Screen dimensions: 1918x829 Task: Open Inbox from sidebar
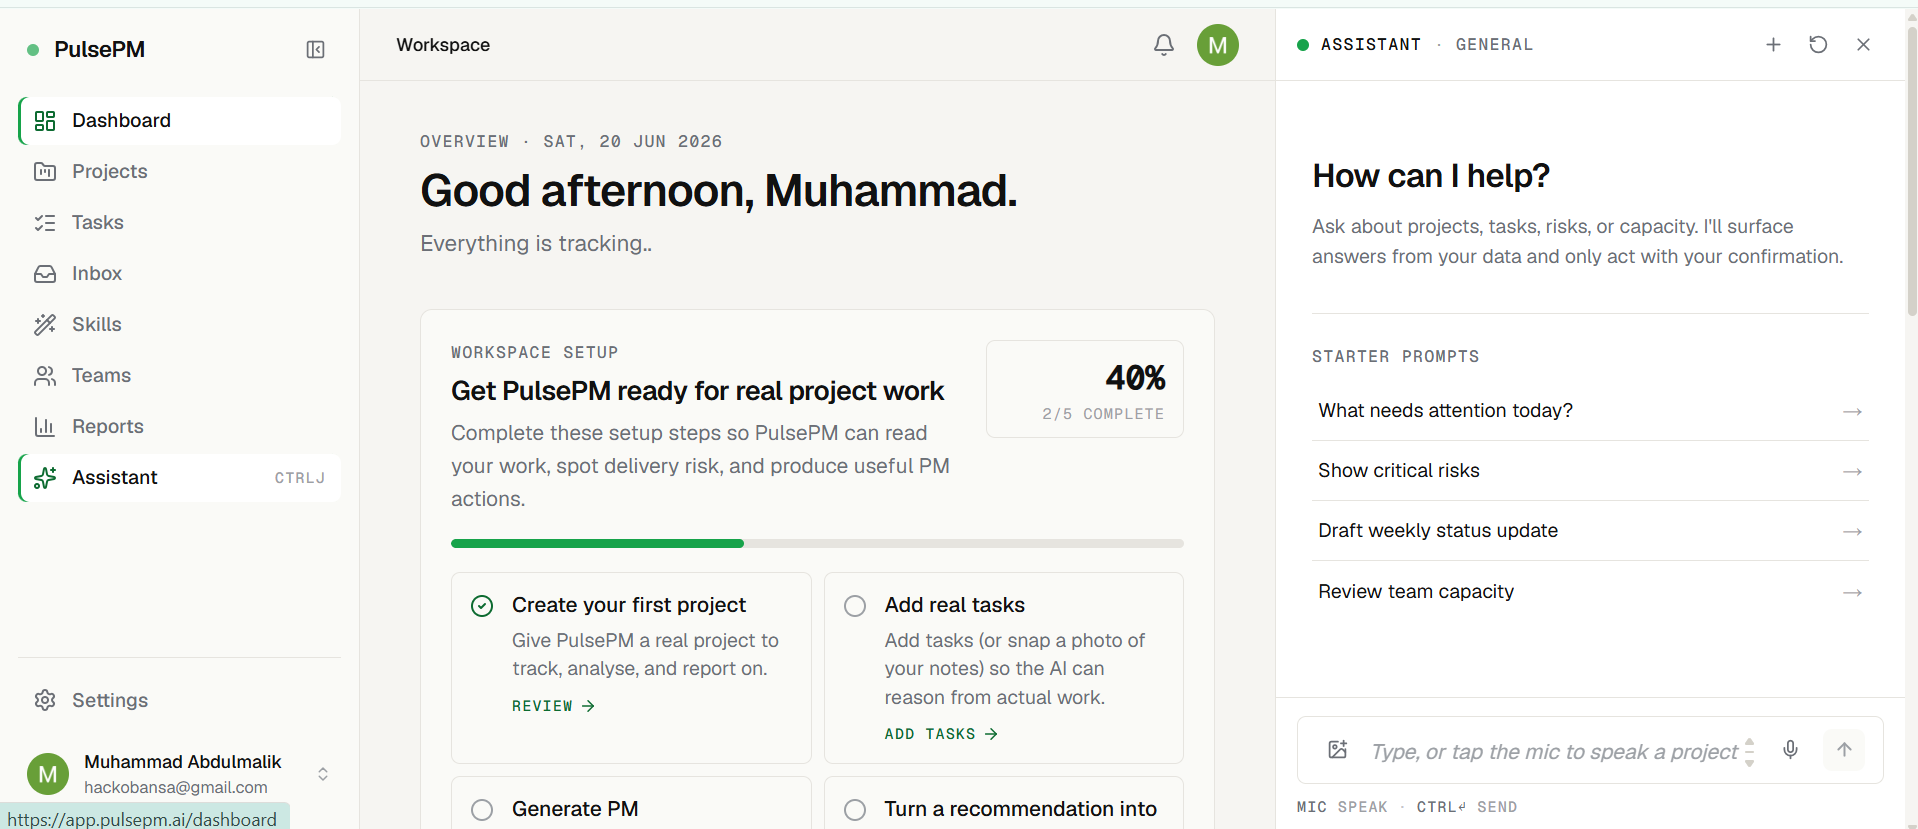(180, 274)
